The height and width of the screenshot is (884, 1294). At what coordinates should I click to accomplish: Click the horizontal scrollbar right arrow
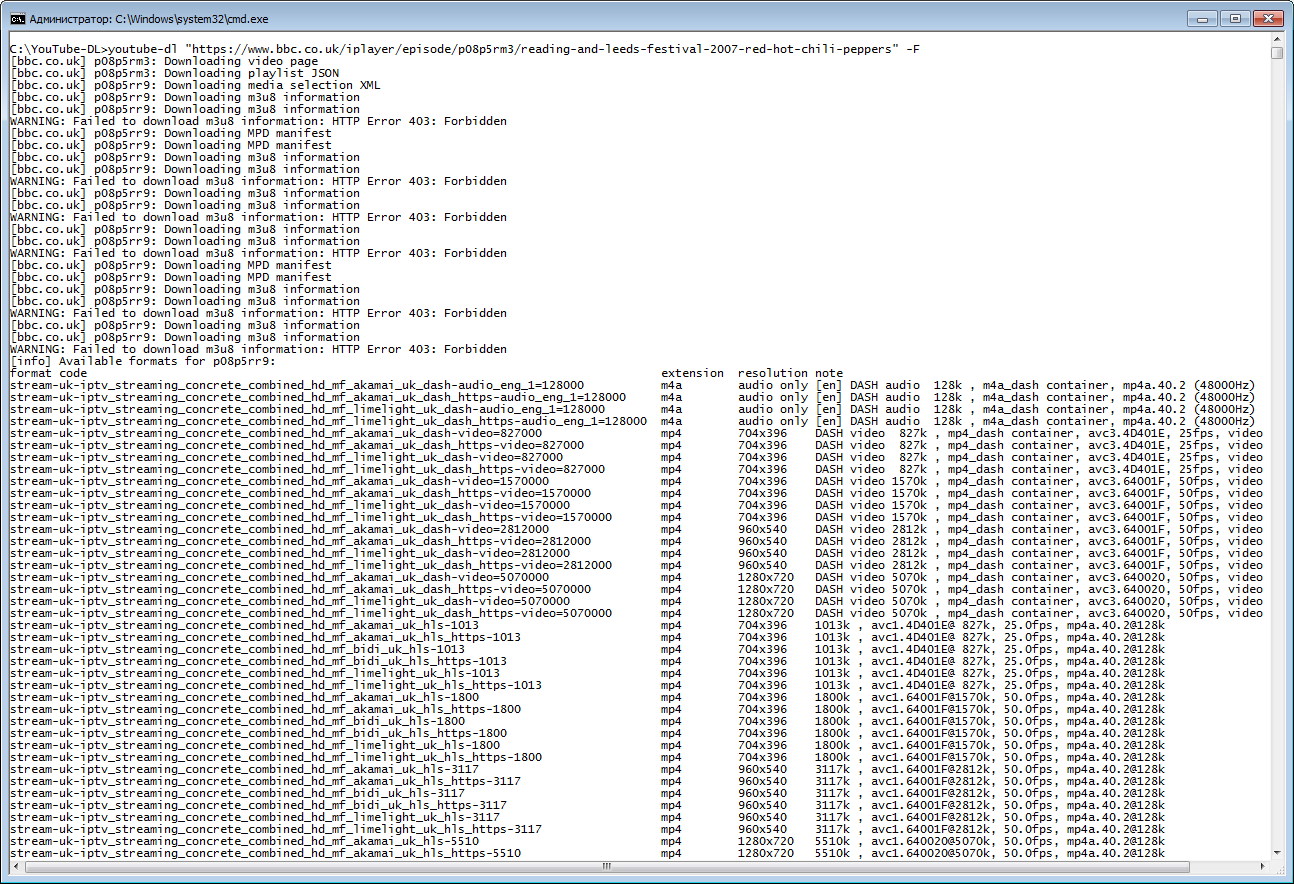coord(1262,867)
